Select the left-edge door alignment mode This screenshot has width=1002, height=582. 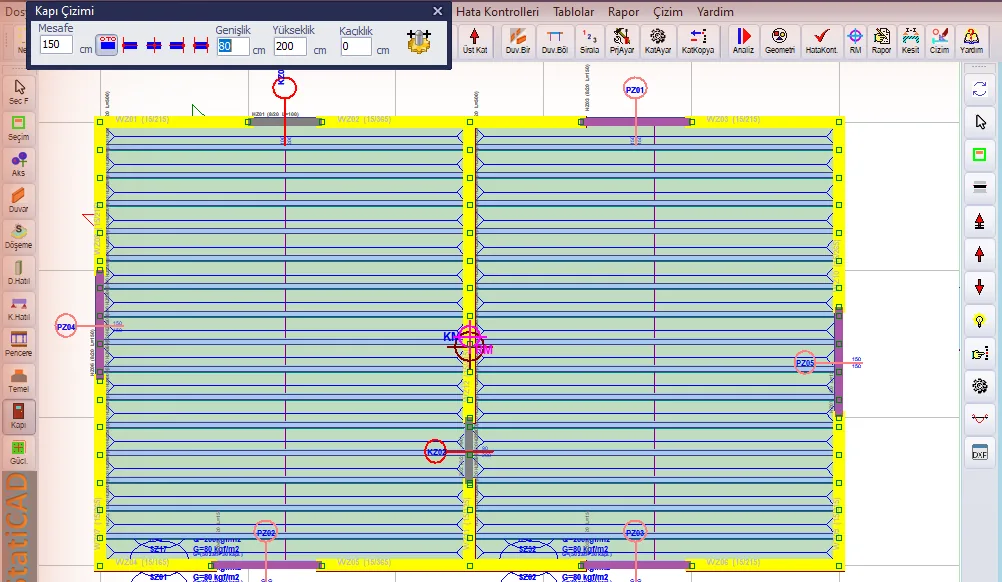point(130,45)
